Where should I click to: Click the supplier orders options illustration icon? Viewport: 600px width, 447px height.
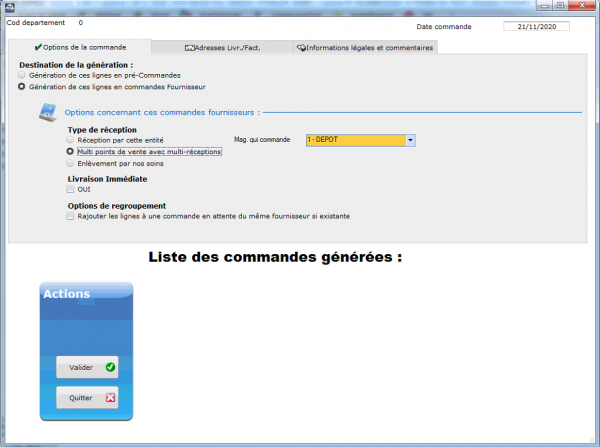coord(48,113)
